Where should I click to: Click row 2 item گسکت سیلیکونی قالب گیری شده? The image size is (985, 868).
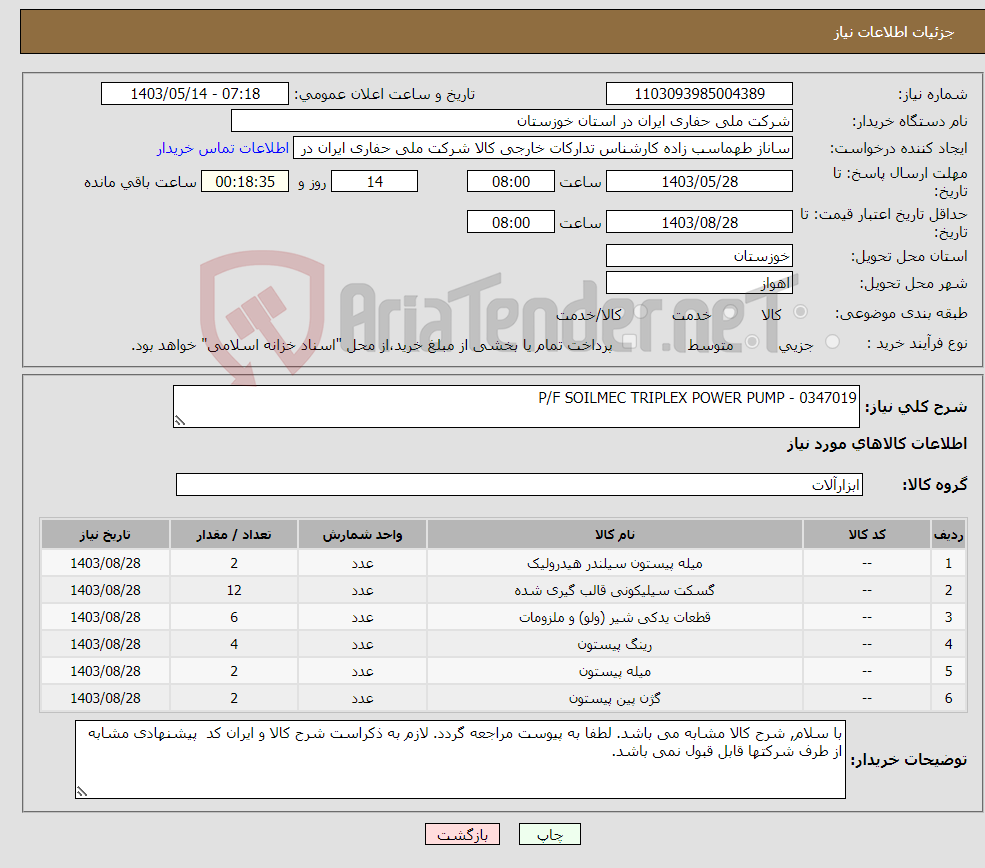[x=615, y=590]
